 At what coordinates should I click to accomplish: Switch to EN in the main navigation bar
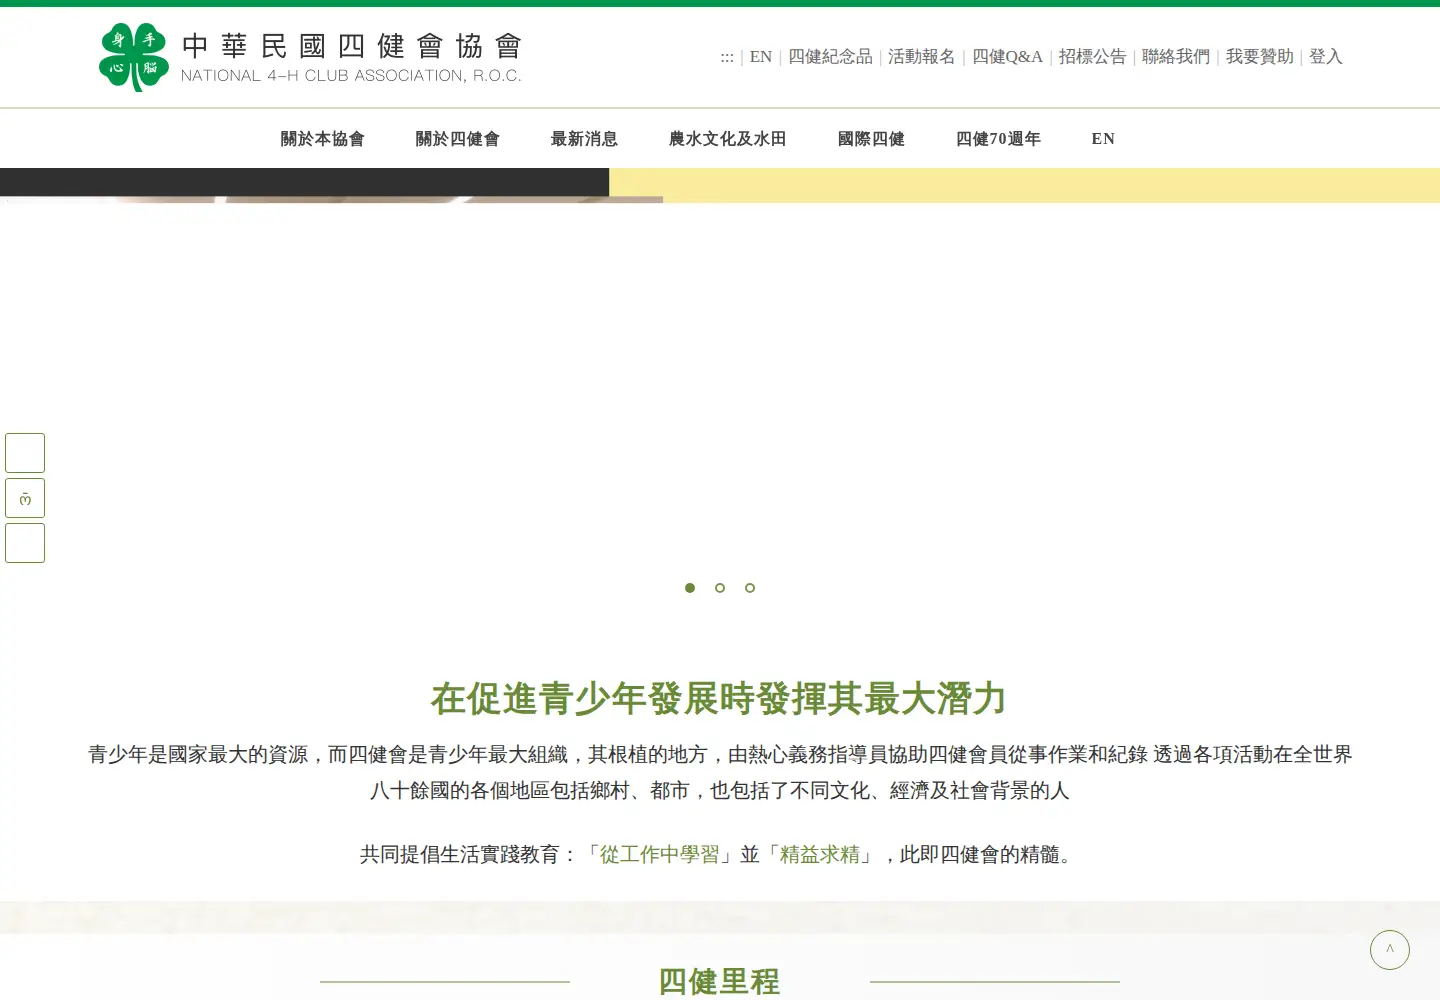pyautogui.click(x=1103, y=139)
